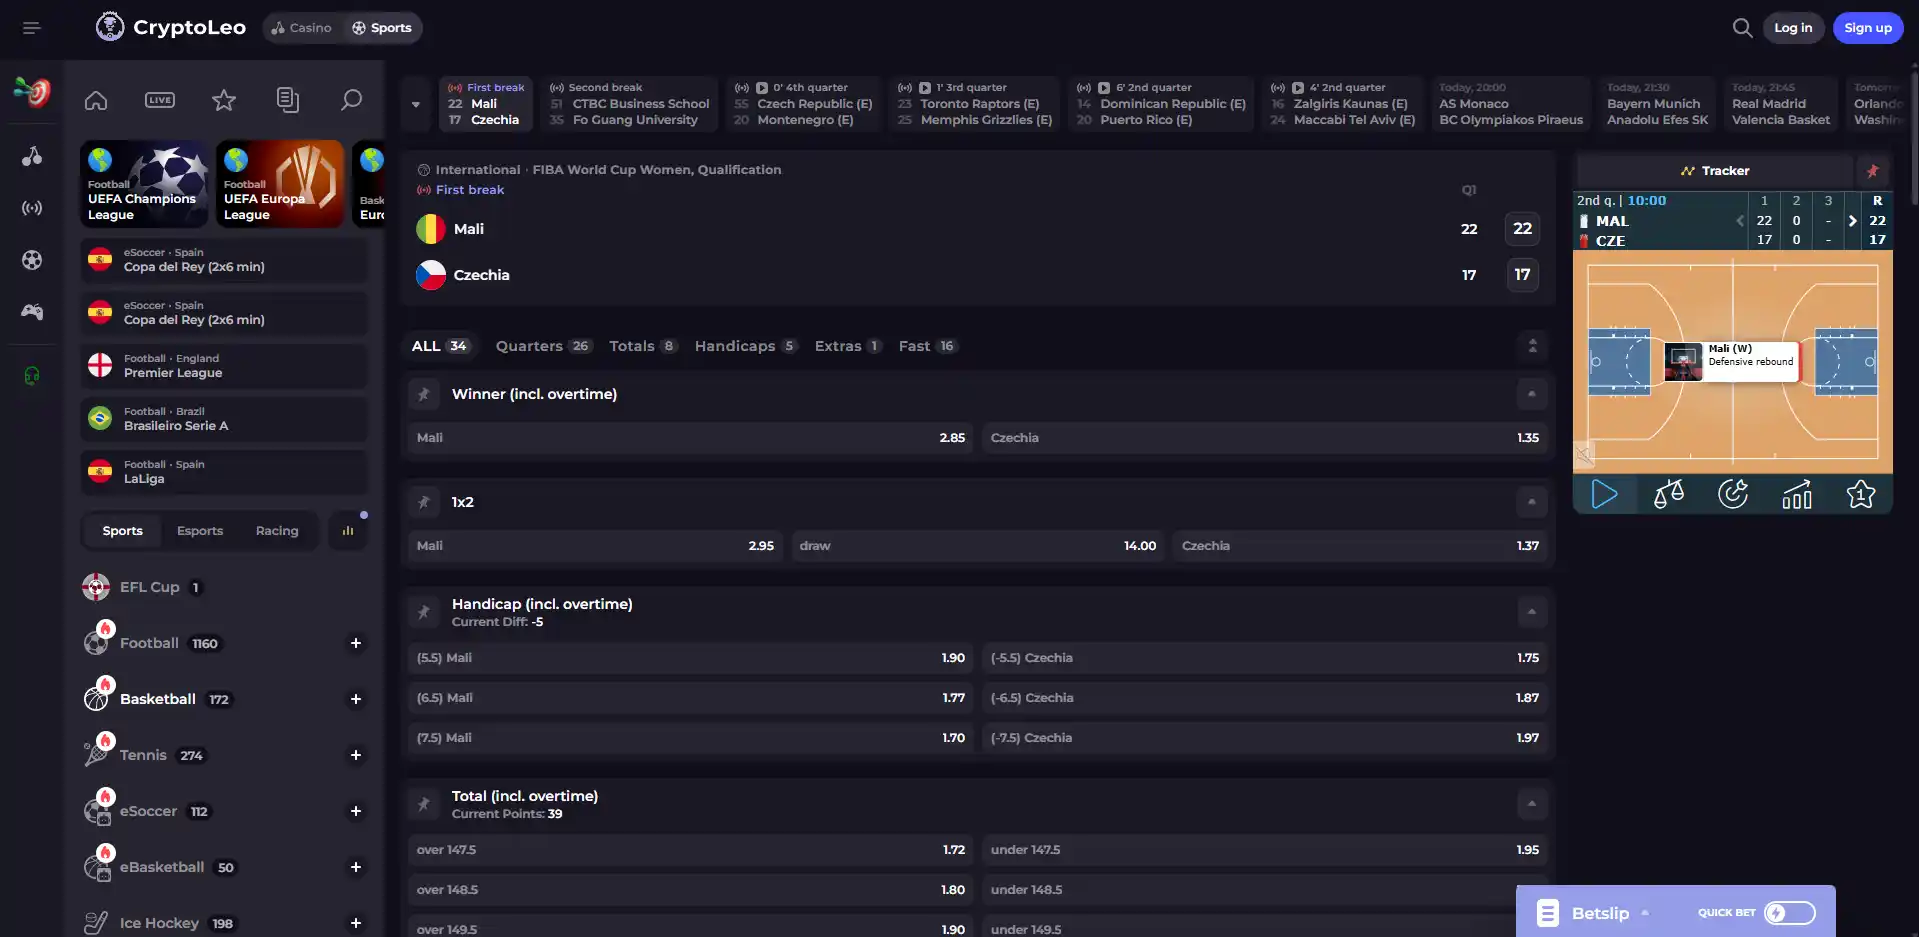
Task: Open tracker statistics chart icon
Action: (1797, 494)
